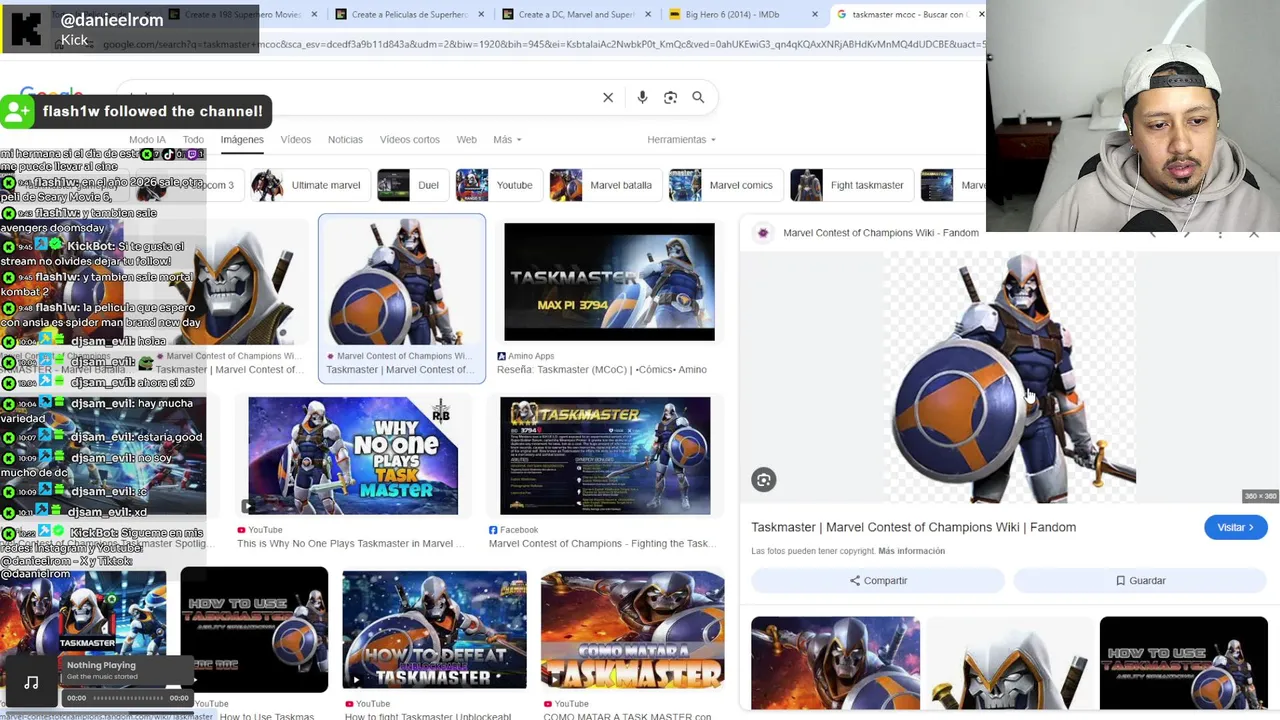Click the Facebook source label under Taskmaster card

tap(518, 530)
